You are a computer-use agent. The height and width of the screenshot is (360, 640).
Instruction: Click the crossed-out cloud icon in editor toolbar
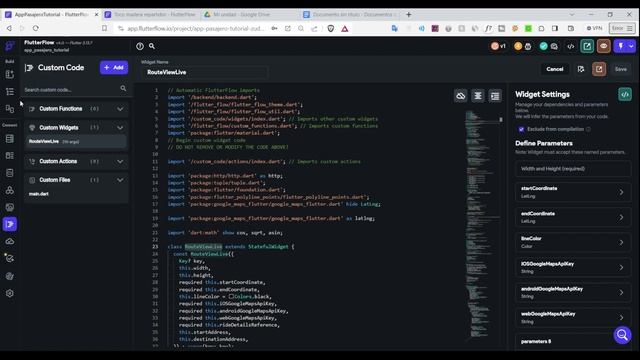click(x=461, y=96)
